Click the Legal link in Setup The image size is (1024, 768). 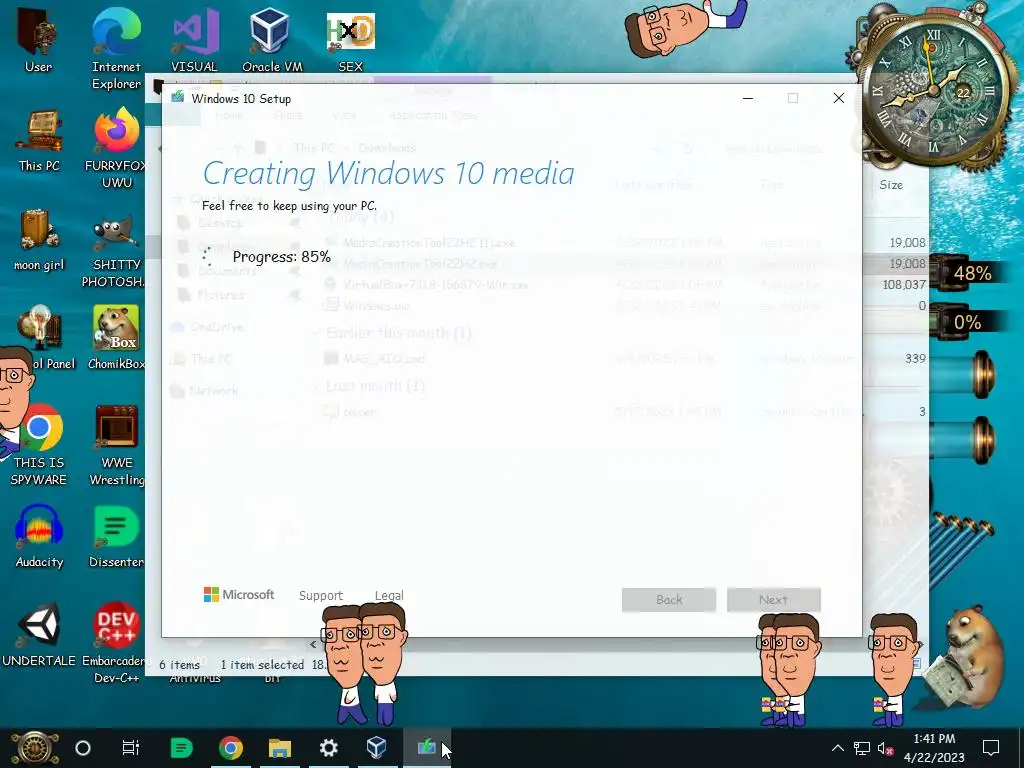coord(389,596)
